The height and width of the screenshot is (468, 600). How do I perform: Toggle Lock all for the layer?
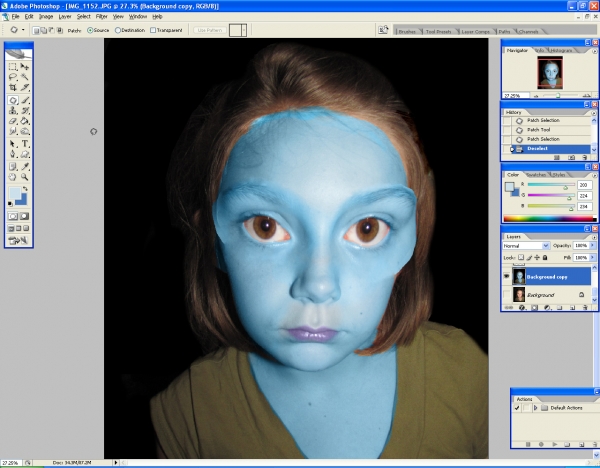(x=545, y=258)
